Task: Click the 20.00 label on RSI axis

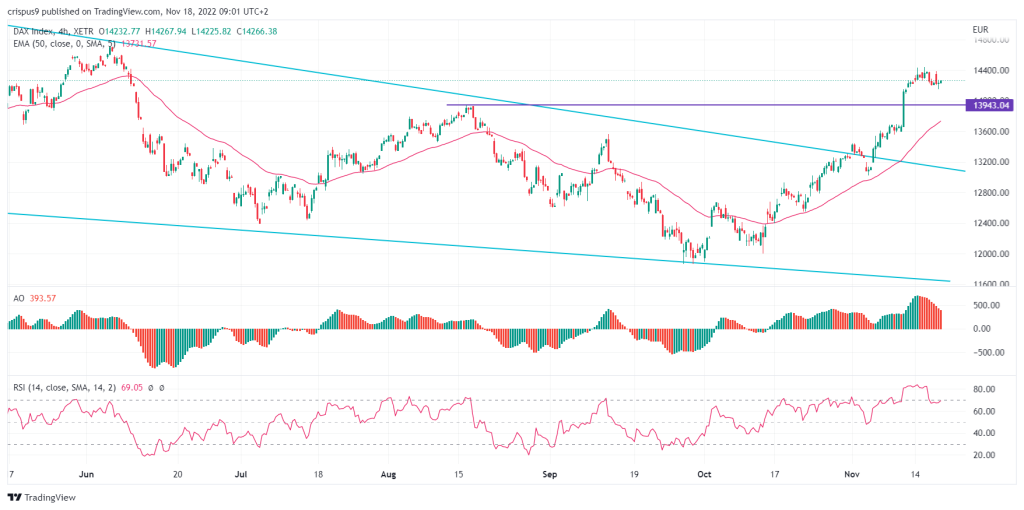Action: tap(984, 454)
